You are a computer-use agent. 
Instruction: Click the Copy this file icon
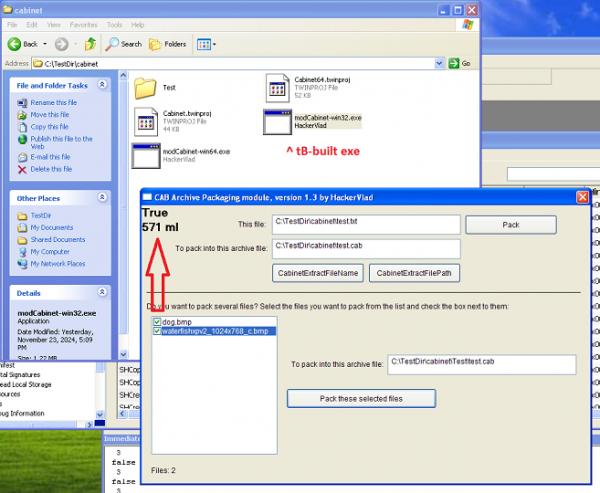[22, 127]
